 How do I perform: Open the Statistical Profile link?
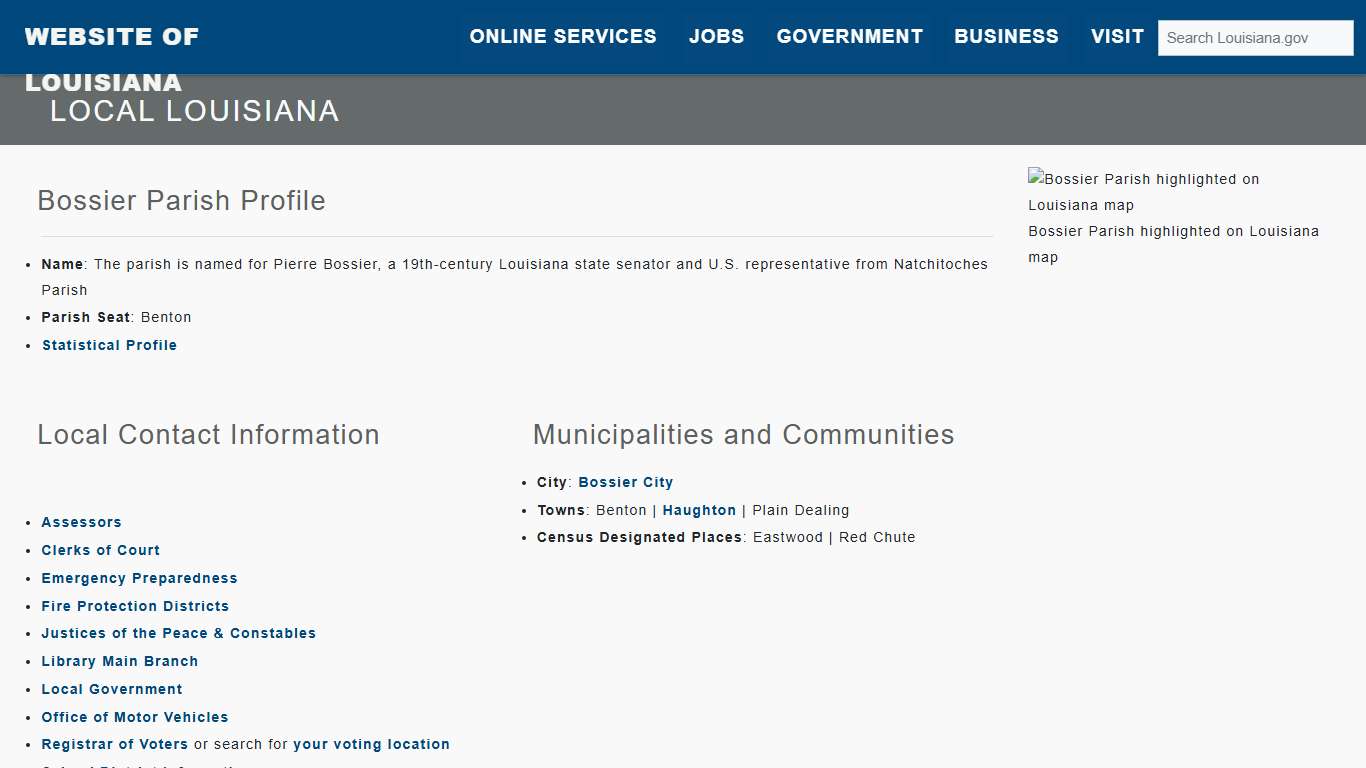[109, 345]
